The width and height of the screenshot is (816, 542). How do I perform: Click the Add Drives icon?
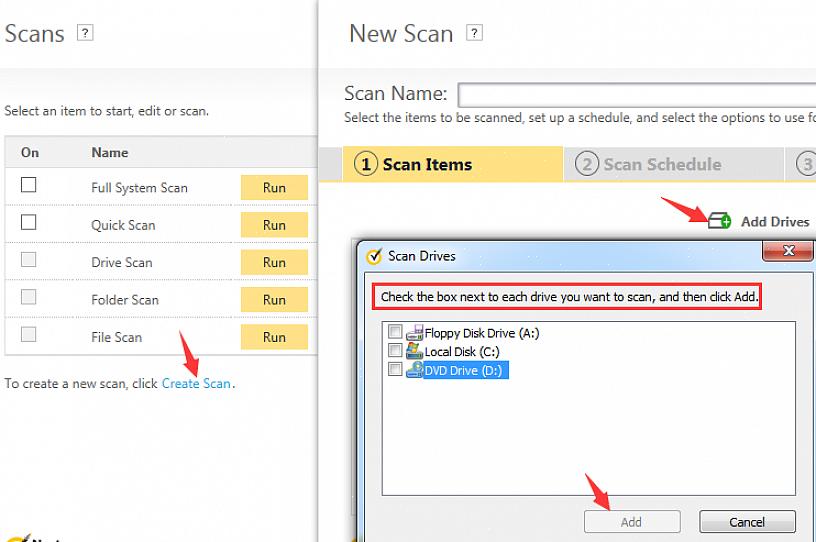719,221
